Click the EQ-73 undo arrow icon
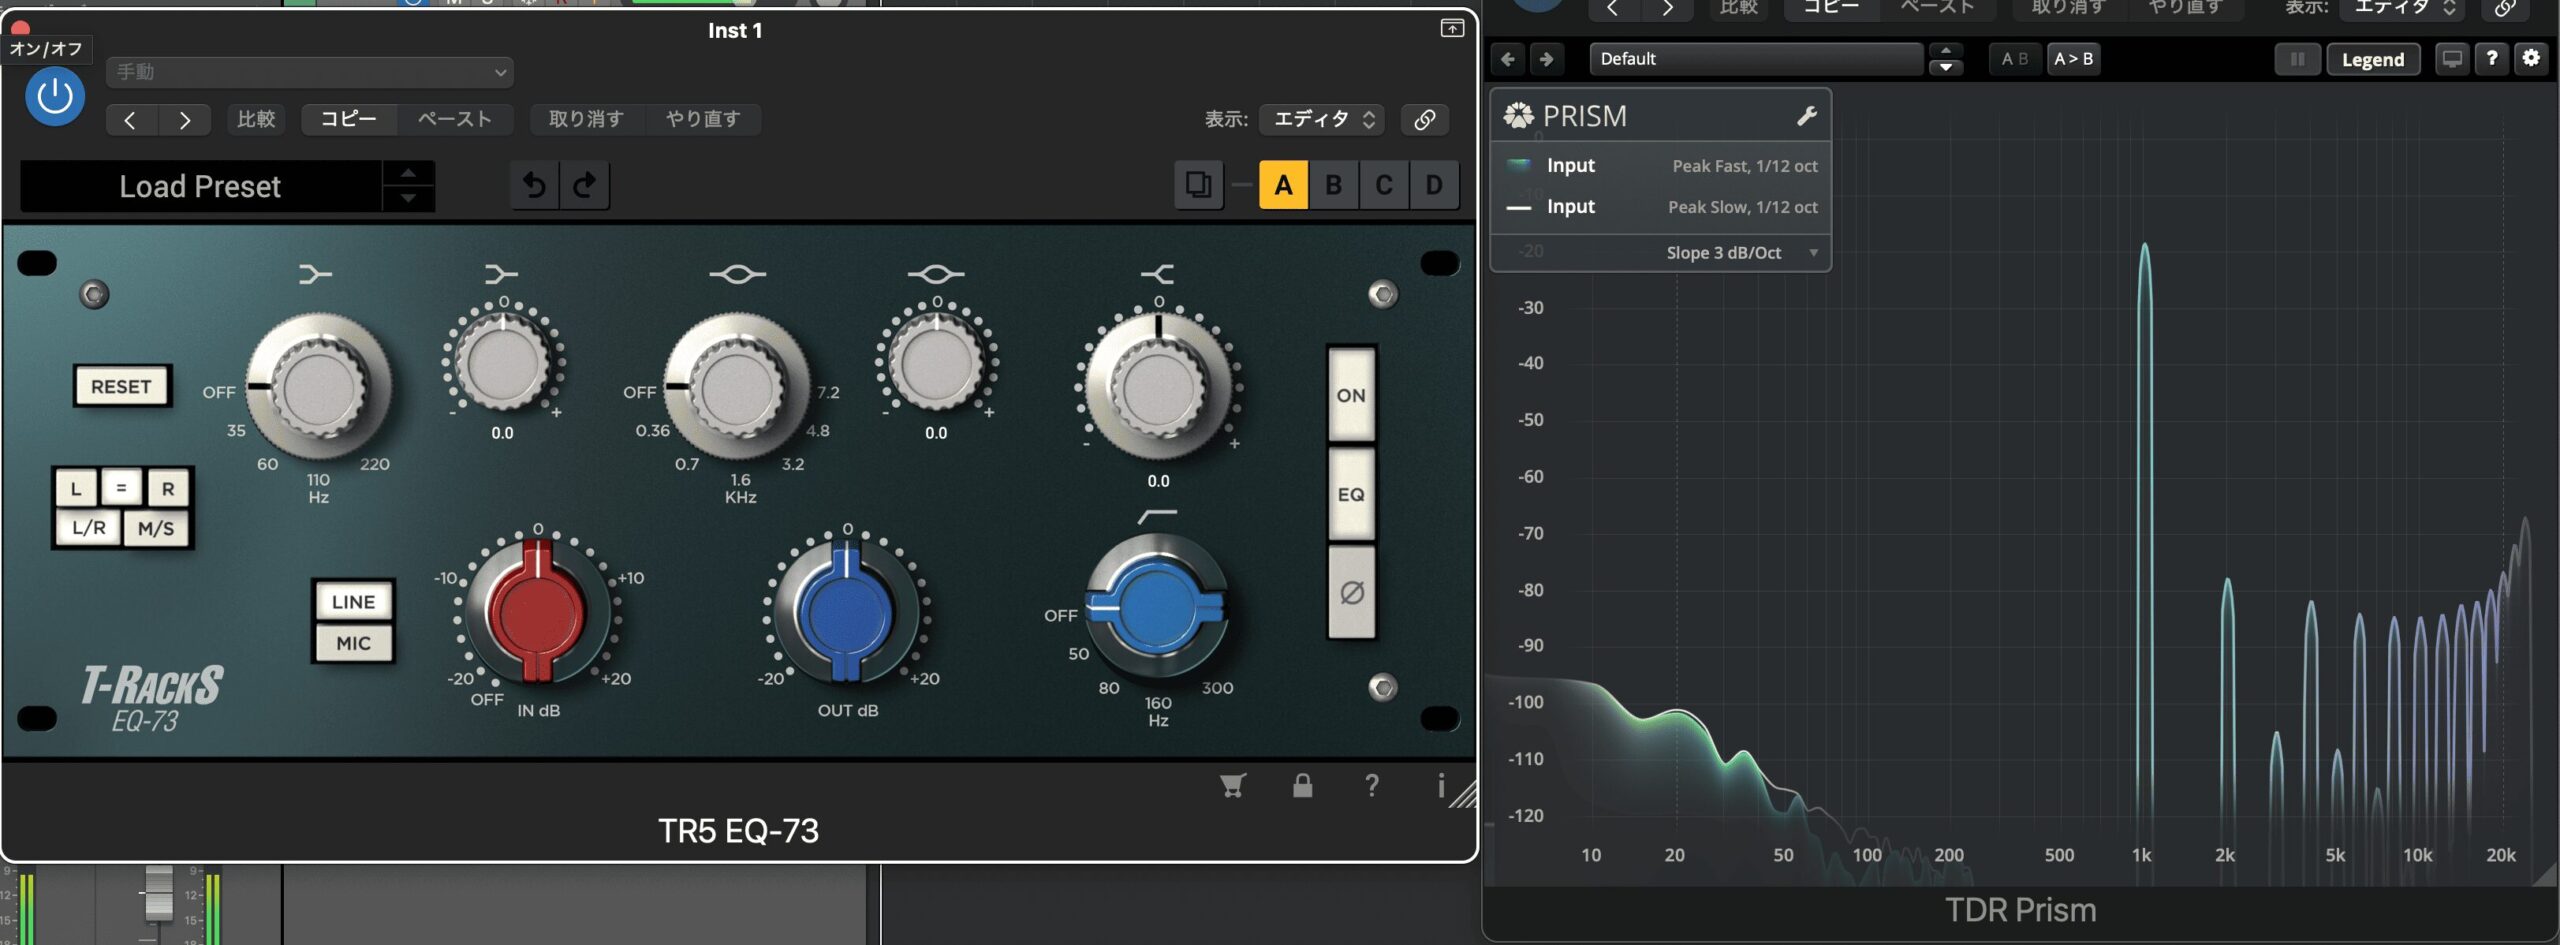Viewport: 2560px width, 945px height. coord(535,185)
